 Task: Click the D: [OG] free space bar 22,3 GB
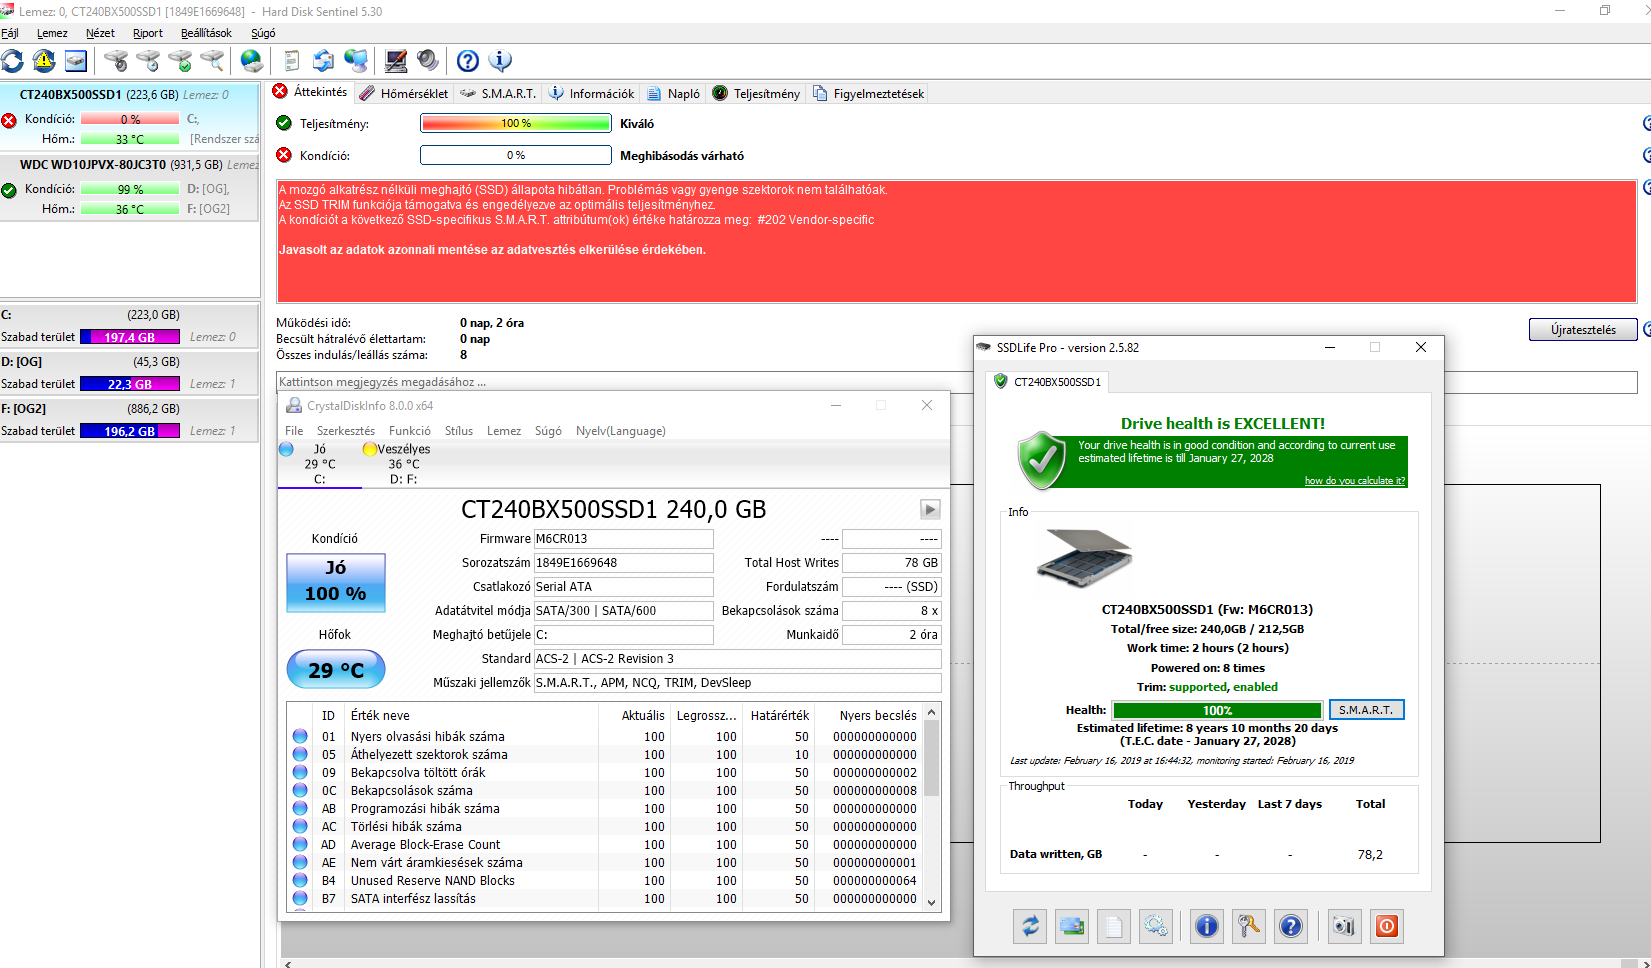(x=130, y=384)
